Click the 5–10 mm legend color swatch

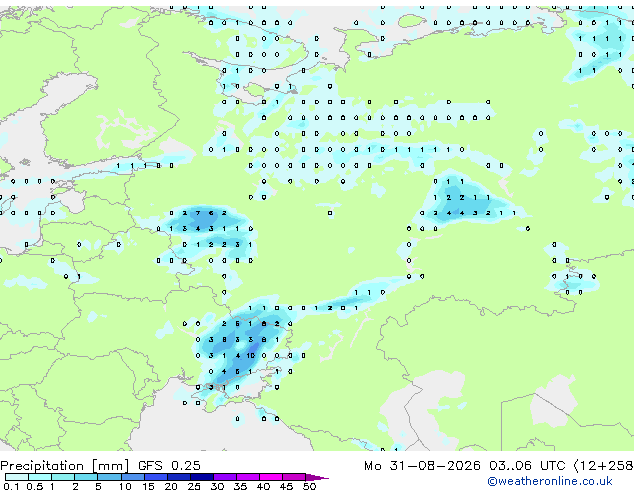(x=109, y=477)
